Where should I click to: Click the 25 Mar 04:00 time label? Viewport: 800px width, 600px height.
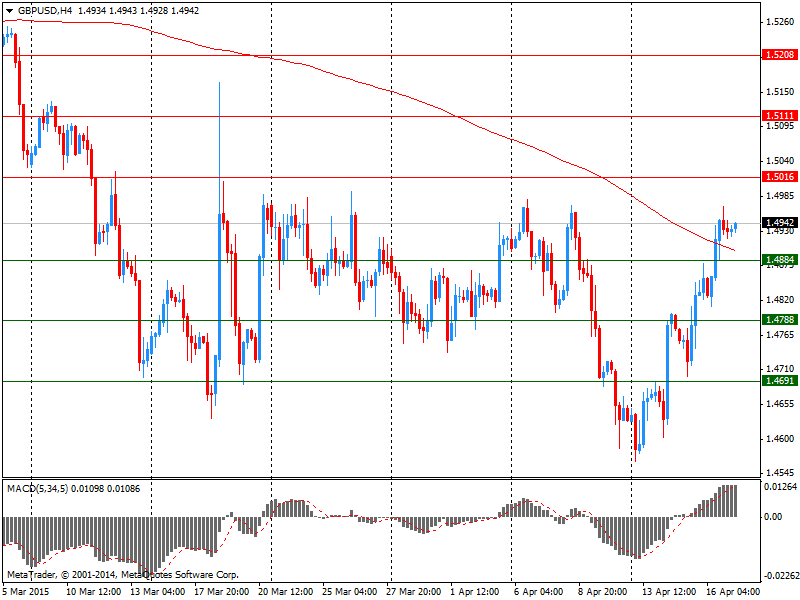coord(350,592)
